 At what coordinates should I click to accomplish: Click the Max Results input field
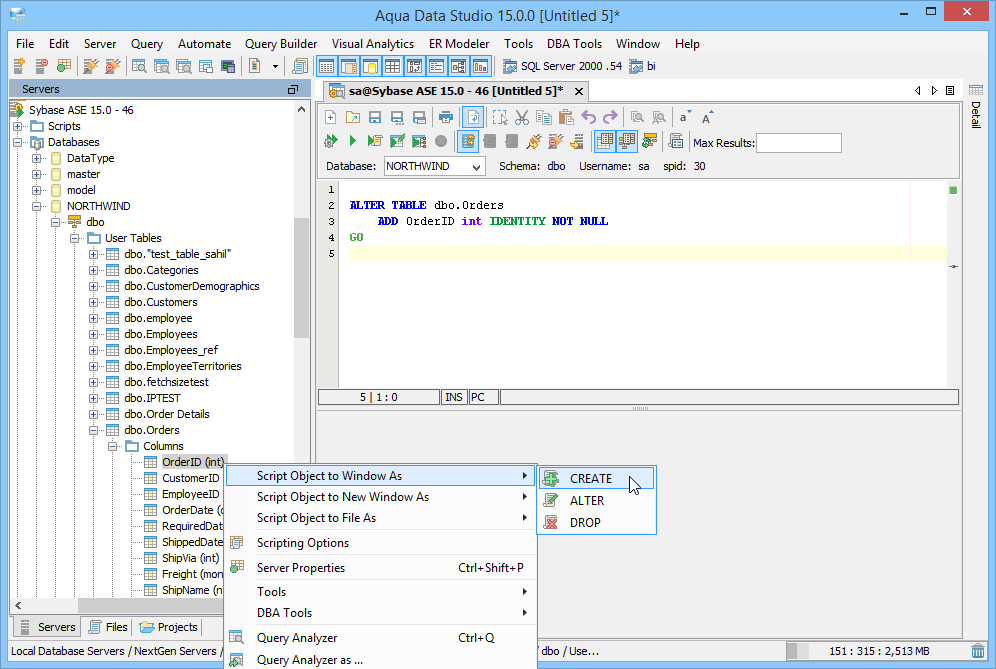(x=798, y=143)
